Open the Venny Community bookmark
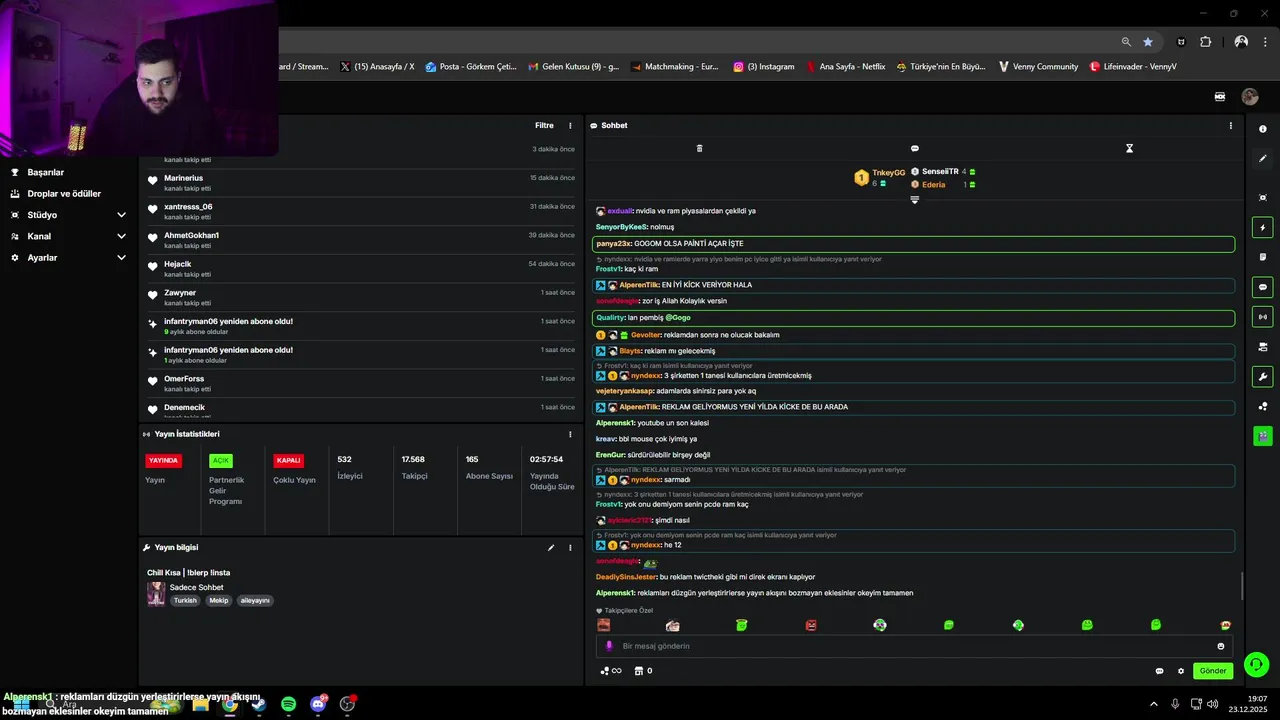The width and height of the screenshot is (1280, 720). tap(1038, 67)
